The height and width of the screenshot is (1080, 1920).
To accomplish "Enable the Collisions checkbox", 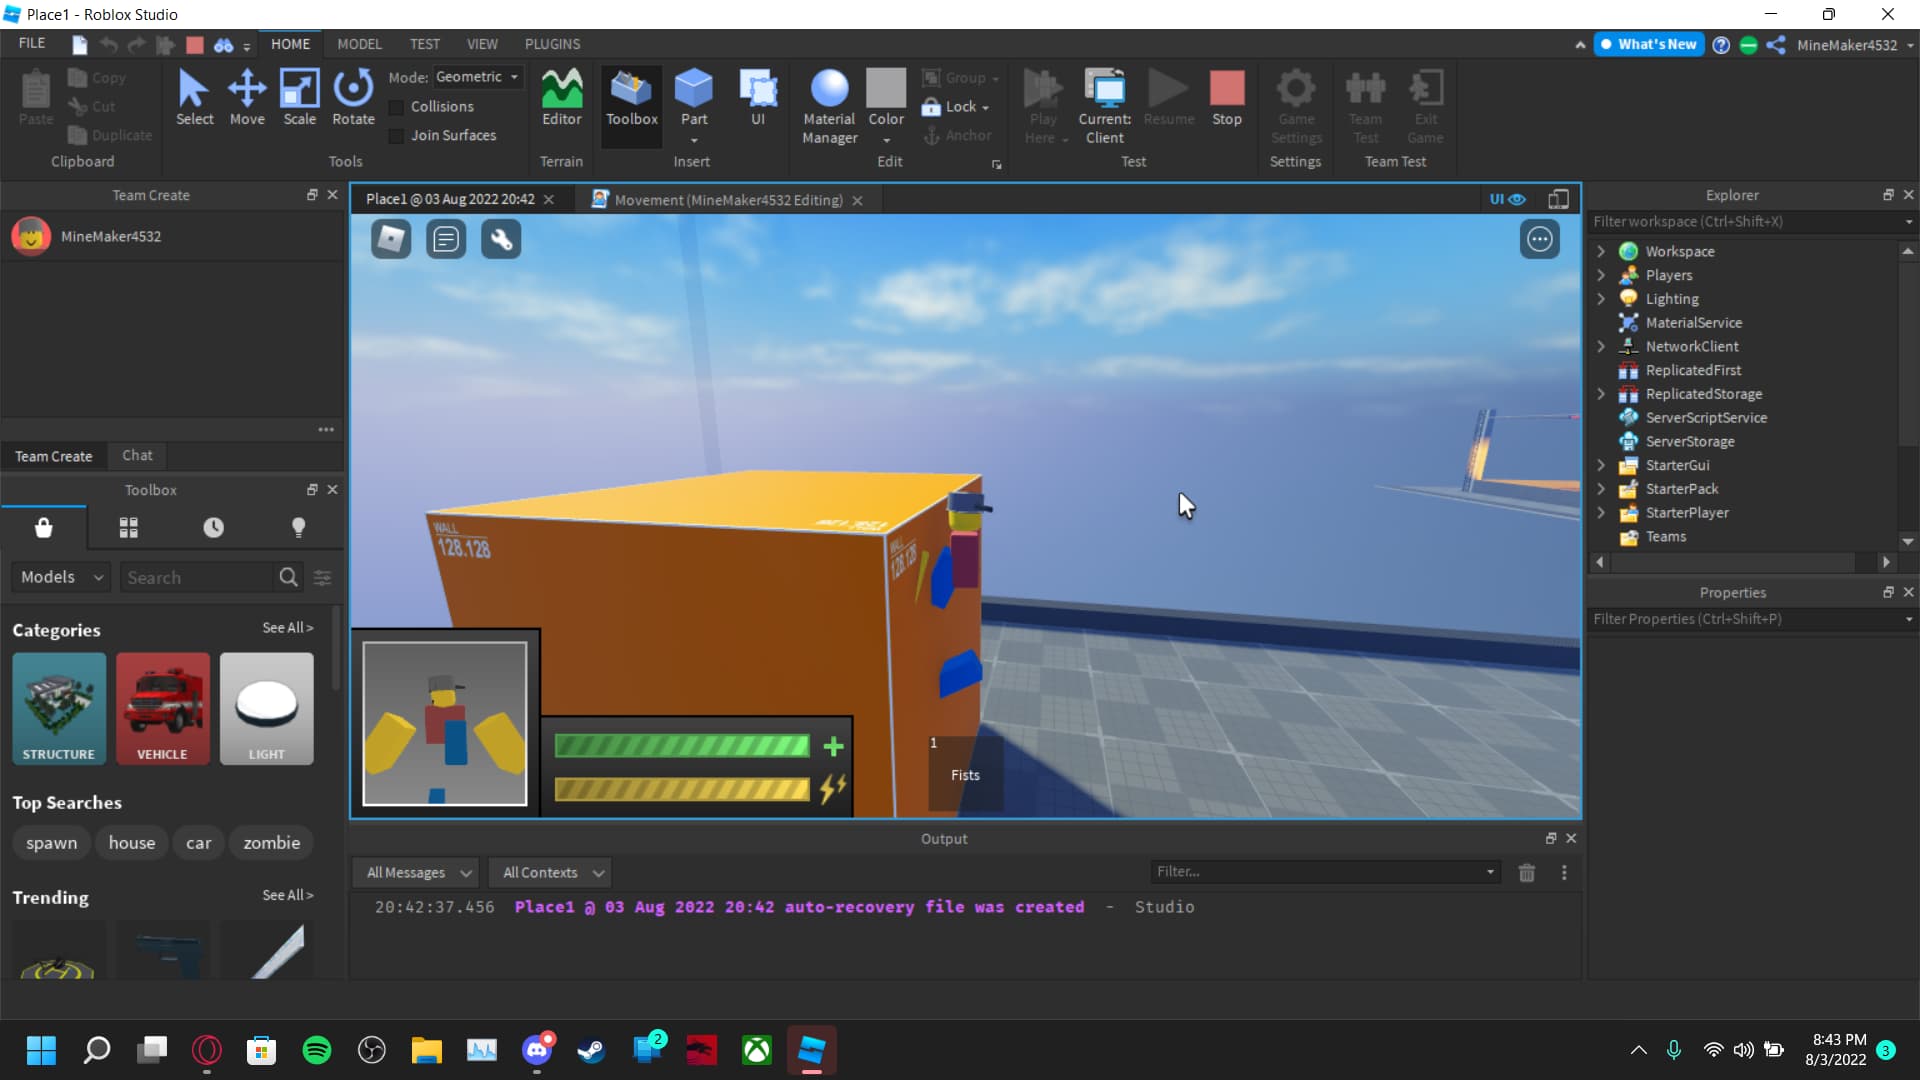I will 397,107.
